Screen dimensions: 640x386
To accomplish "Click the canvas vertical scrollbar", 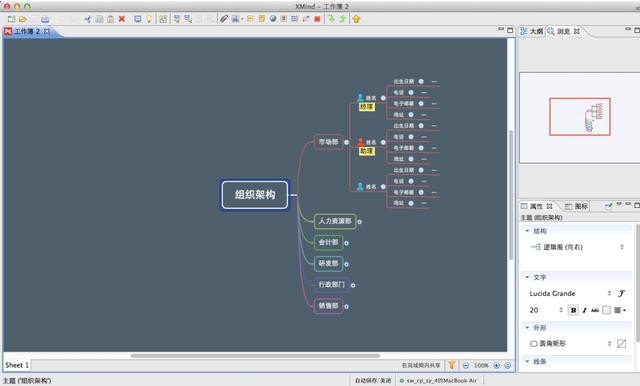I will pyautogui.click(x=511, y=195).
